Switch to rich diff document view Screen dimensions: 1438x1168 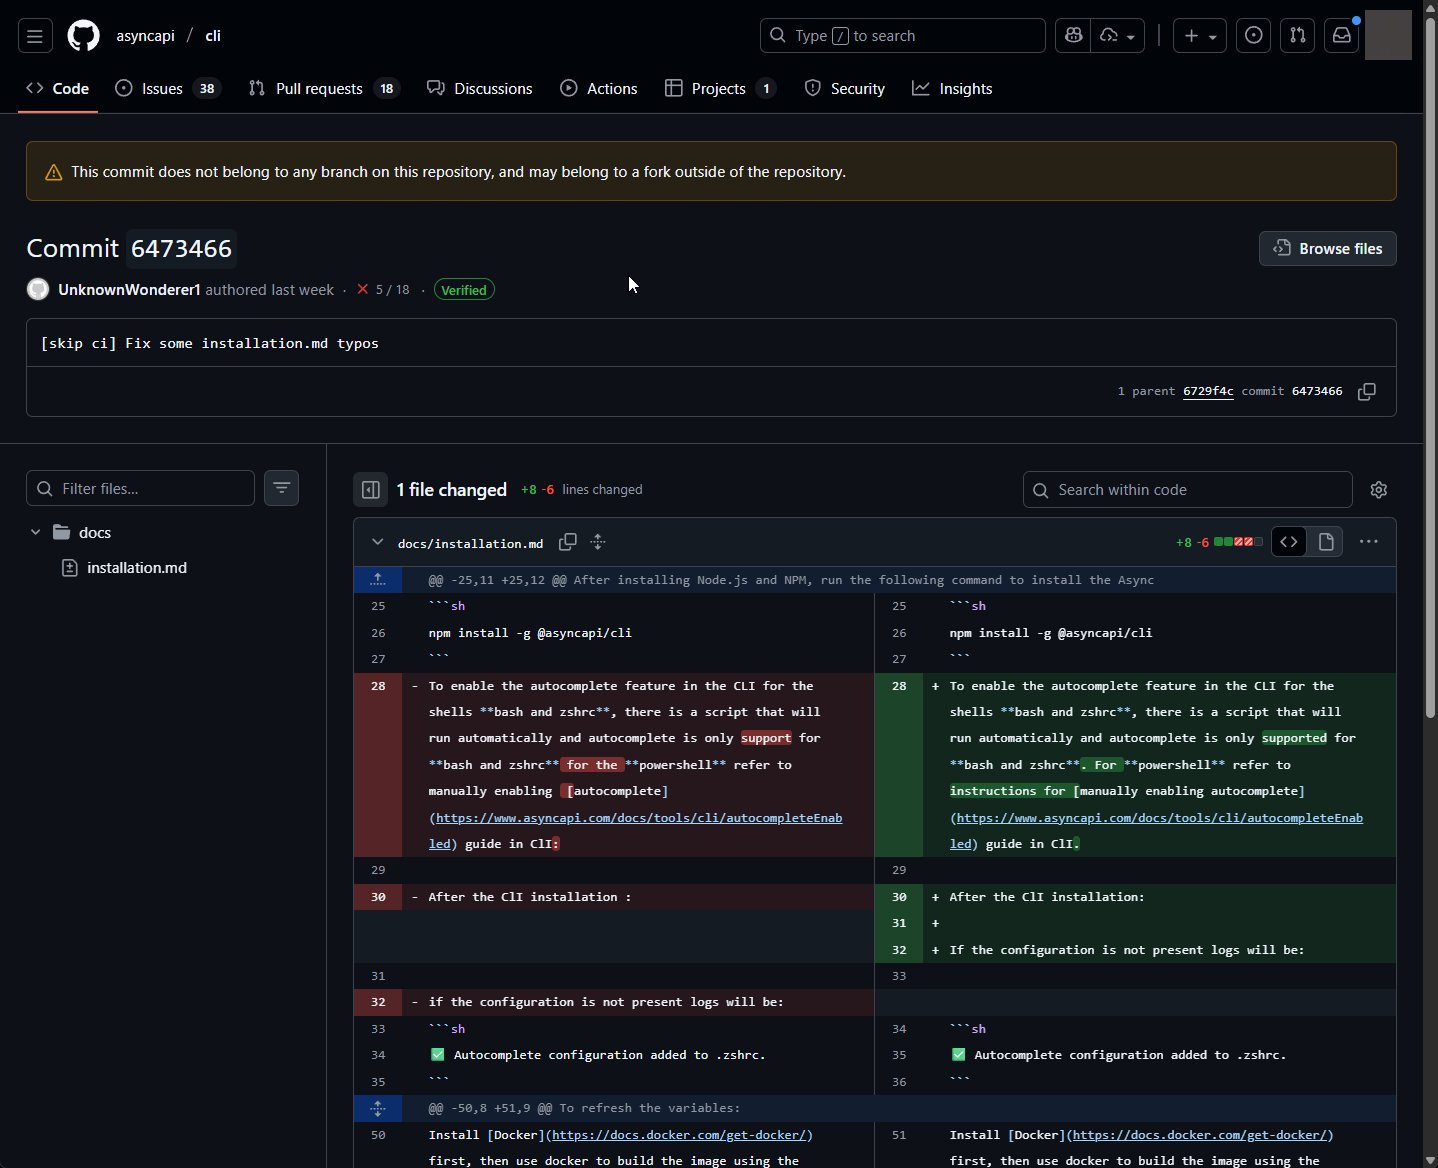1327,542
